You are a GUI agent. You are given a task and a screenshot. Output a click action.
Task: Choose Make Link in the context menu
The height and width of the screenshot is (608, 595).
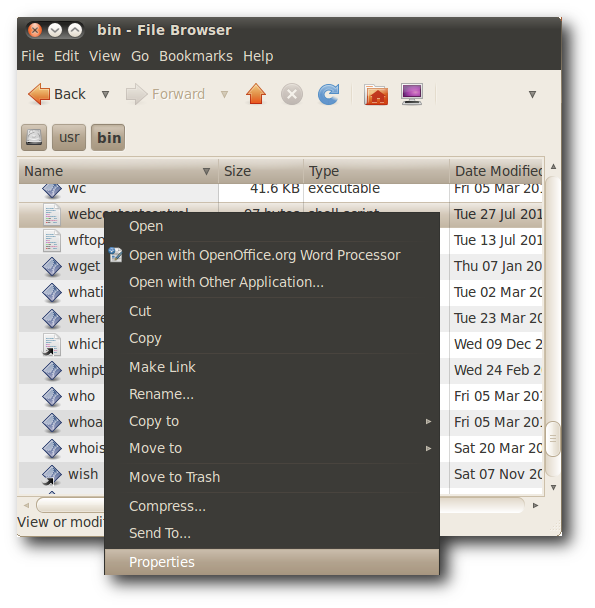click(272, 367)
